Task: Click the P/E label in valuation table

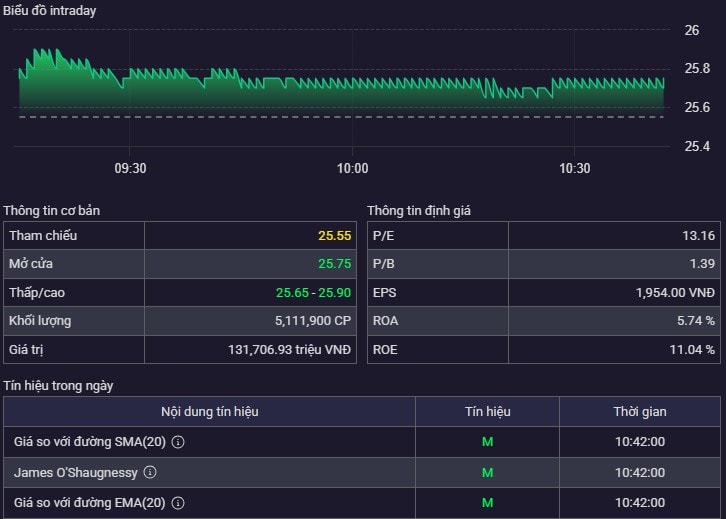Action: tap(383, 236)
